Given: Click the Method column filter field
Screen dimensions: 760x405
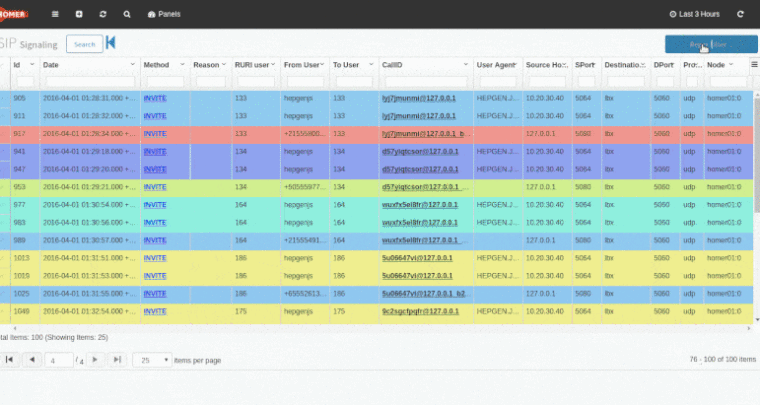Looking at the screenshot, I should [163, 82].
